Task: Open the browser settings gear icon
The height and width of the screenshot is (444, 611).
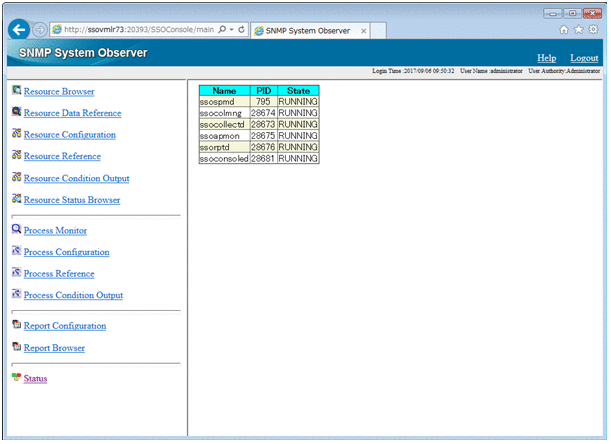Action: click(x=593, y=30)
